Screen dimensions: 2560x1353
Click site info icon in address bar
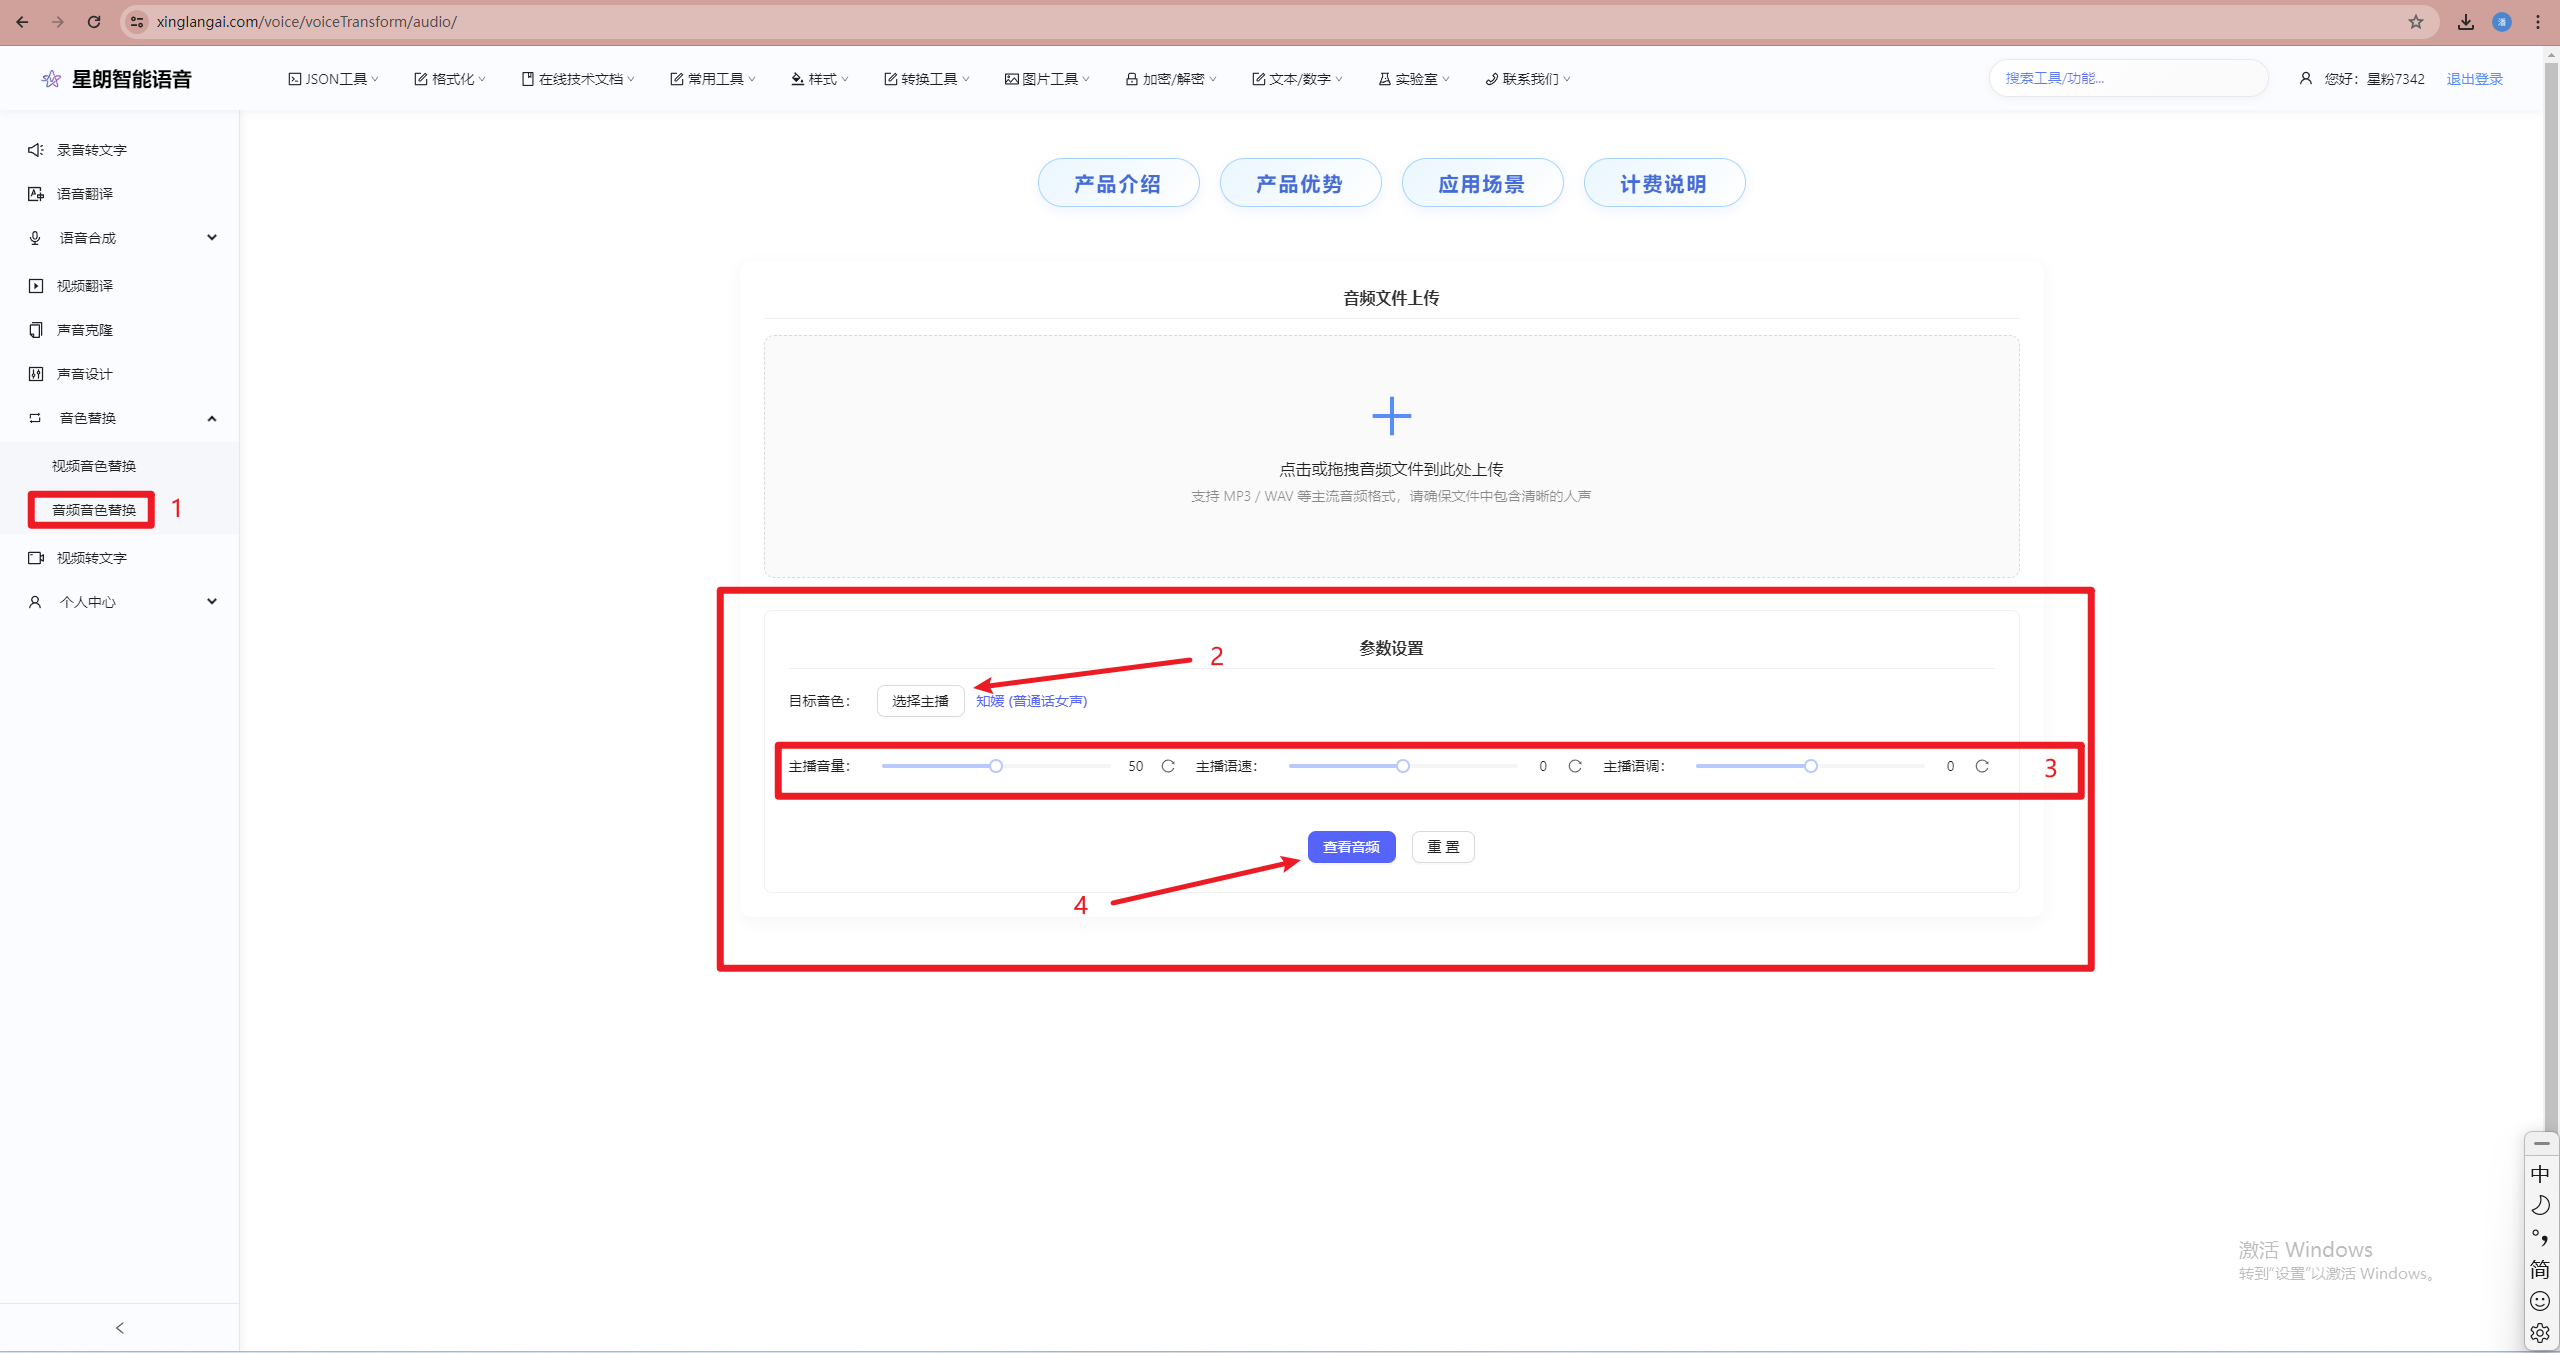coord(138,21)
